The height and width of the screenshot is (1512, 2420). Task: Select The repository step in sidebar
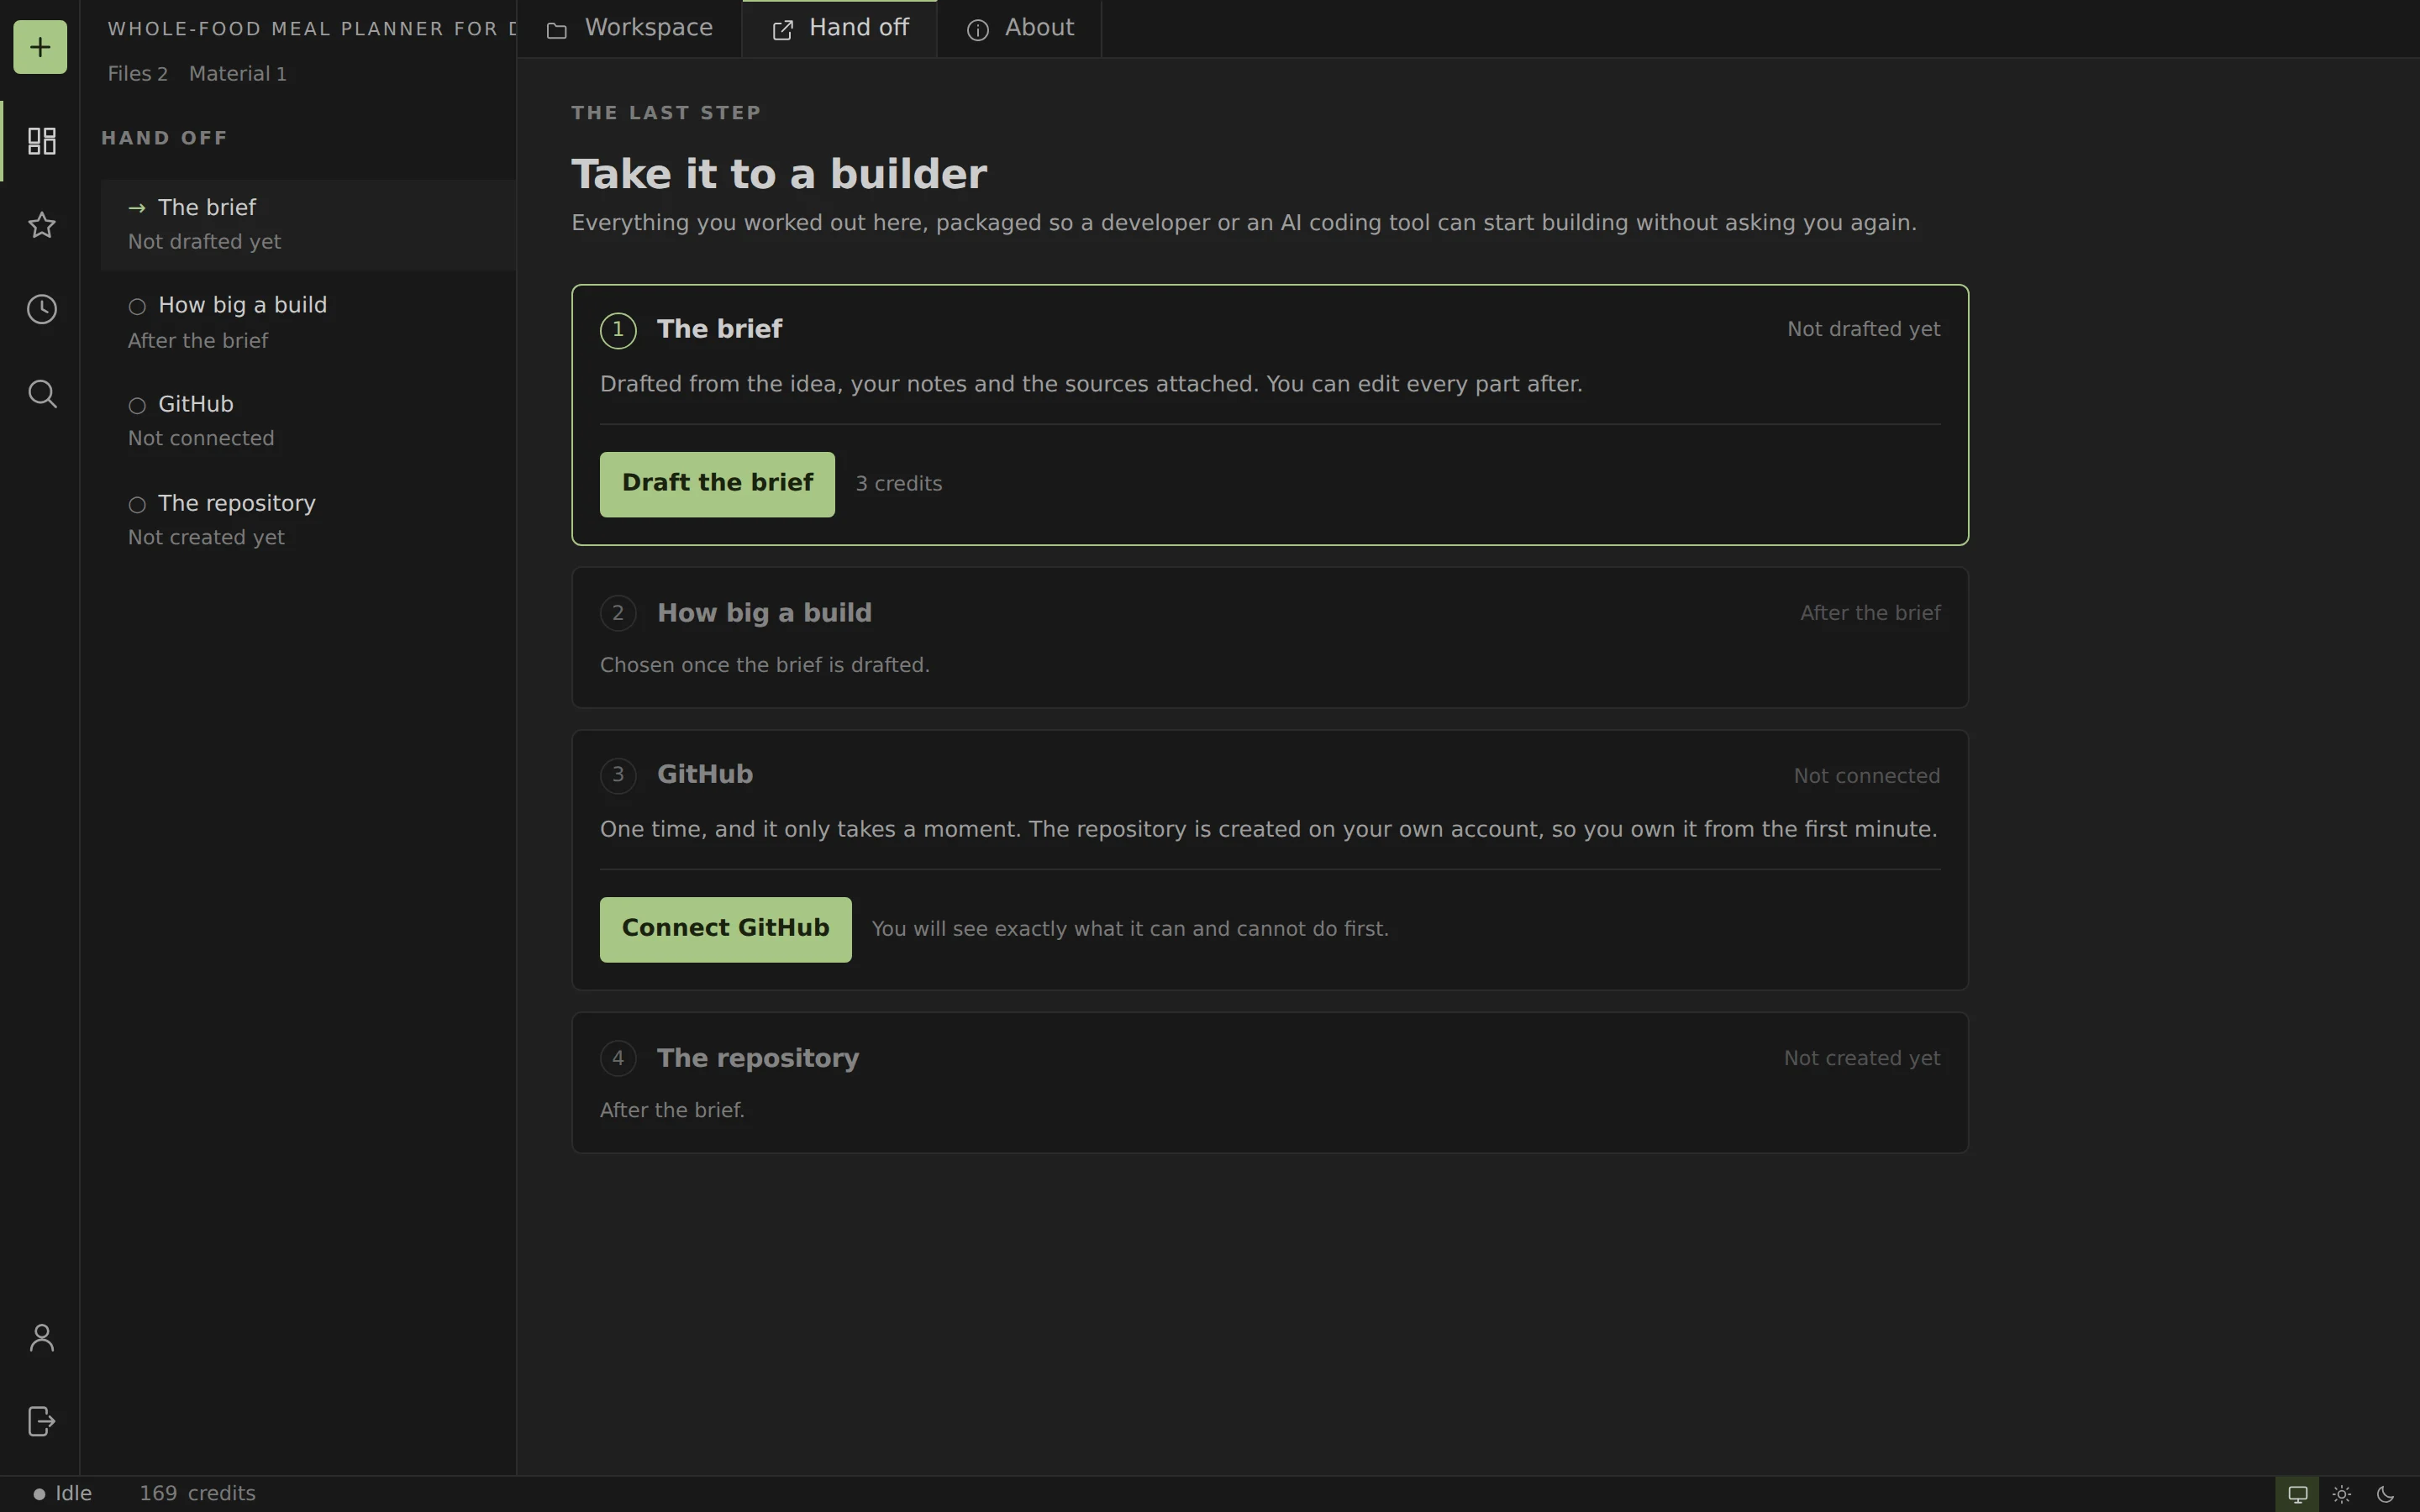coord(308,520)
